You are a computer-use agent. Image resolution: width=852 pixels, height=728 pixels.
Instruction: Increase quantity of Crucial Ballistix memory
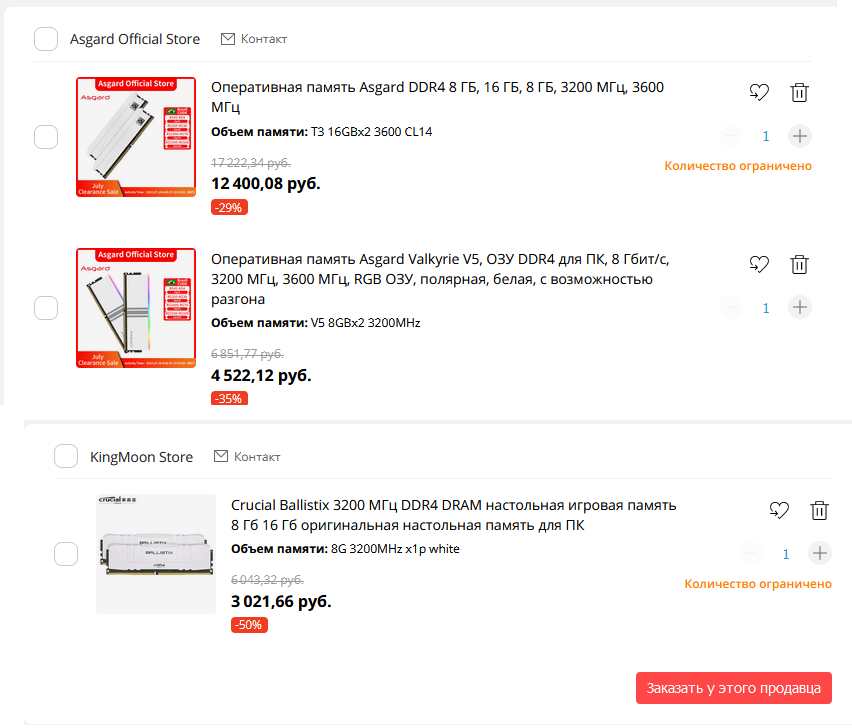(x=819, y=553)
